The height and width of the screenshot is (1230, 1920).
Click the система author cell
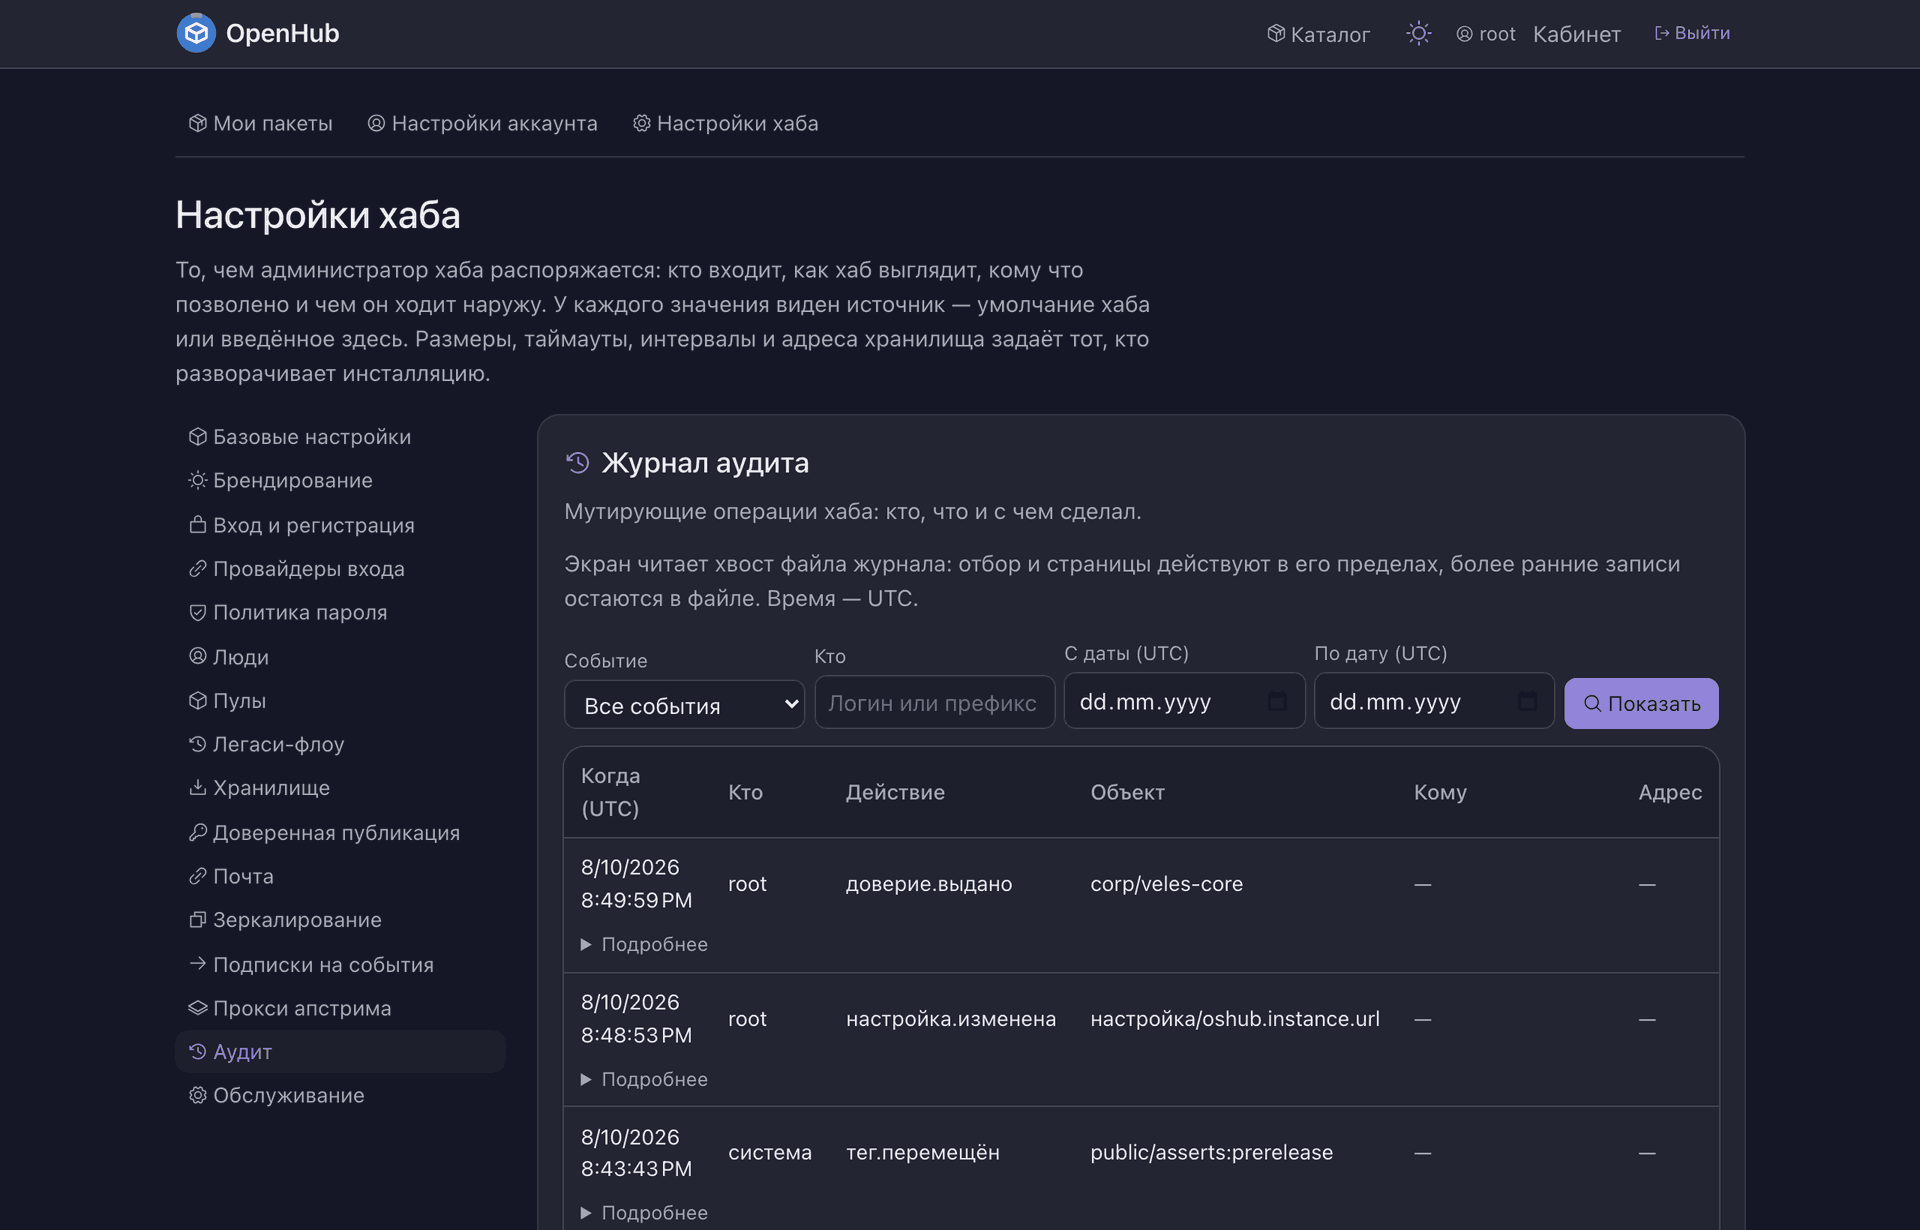click(769, 1152)
